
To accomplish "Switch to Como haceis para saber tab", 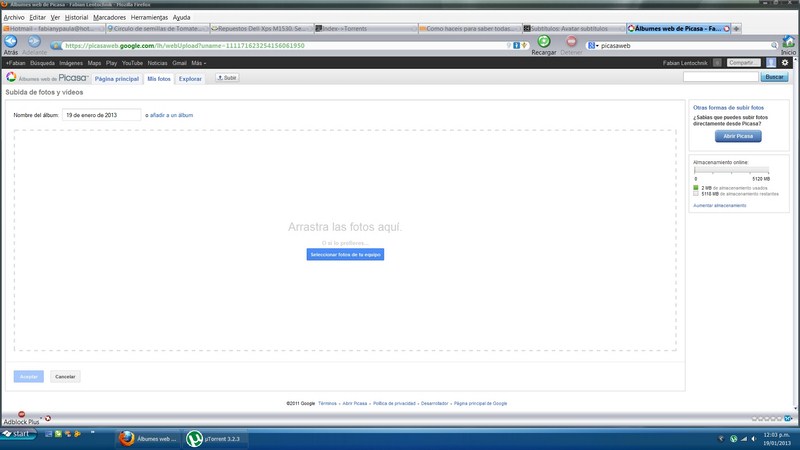I will coord(470,29).
